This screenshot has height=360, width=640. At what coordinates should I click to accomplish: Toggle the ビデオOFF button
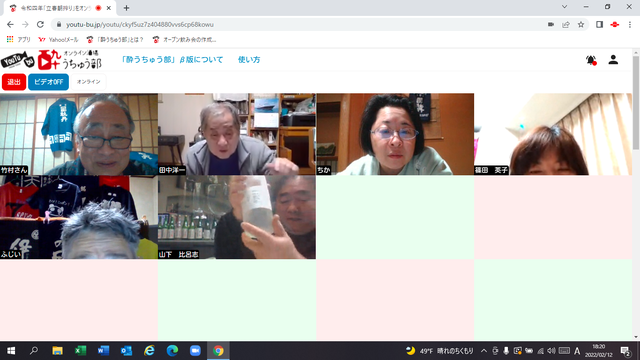click(48, 82)
